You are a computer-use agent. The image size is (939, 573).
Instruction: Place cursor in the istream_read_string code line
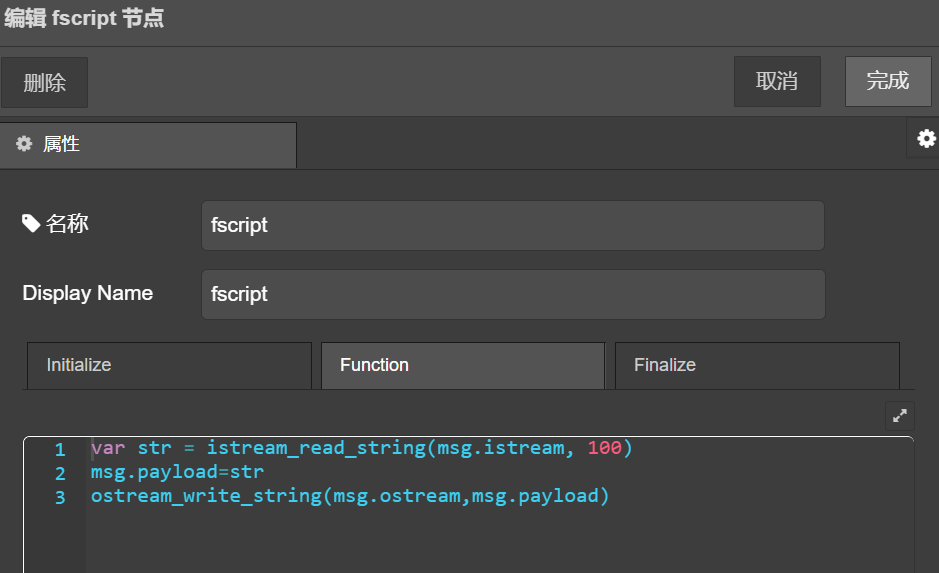362,448
